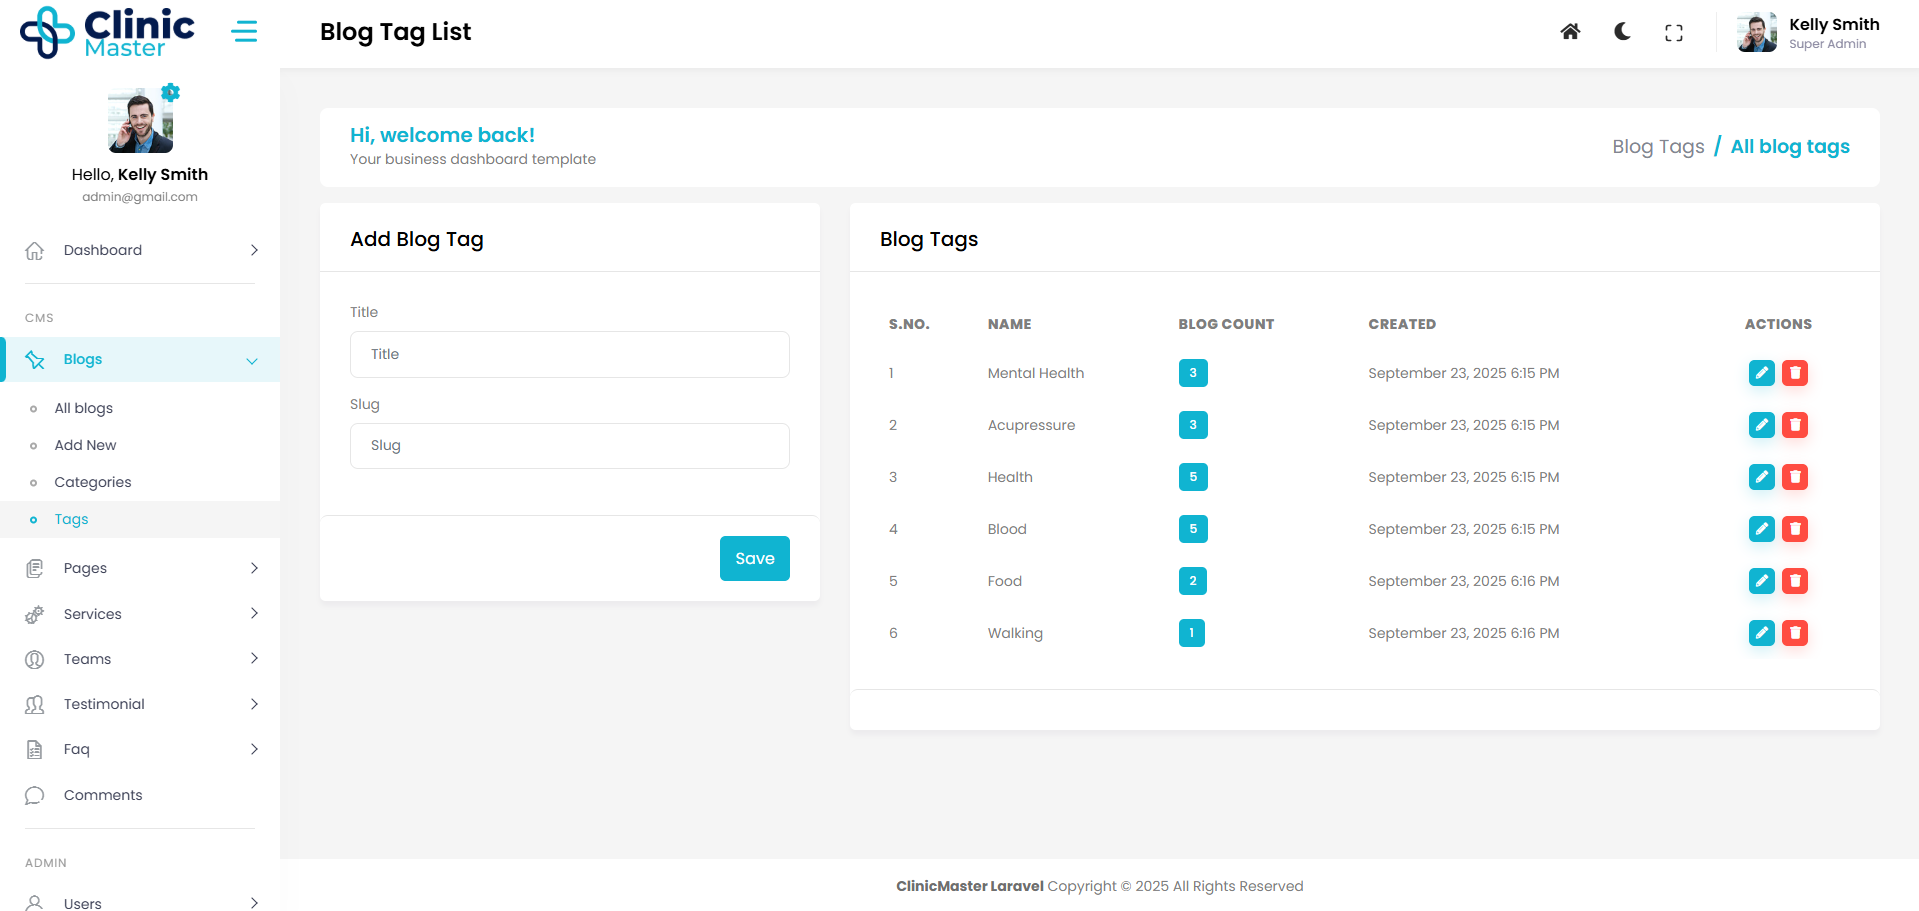Delete the Blood tag
Image resolution: width=1919 pixels, height=911 pixels.
[x=1795, y=529]
